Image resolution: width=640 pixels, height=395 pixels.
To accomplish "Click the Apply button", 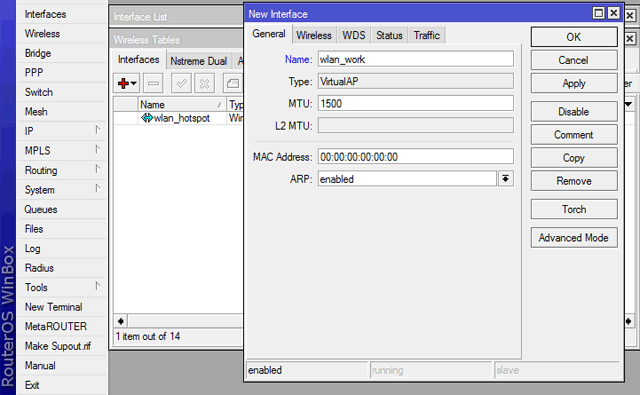I will pos(574,83).
